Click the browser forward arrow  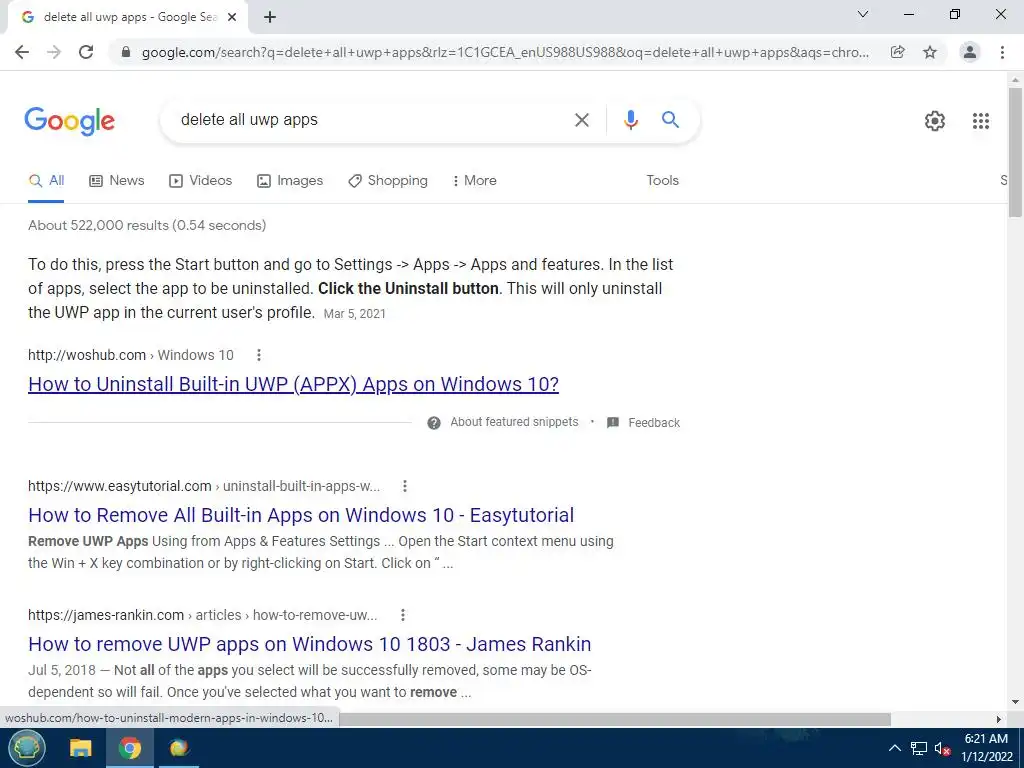pyautogui.click(x=54, y=52)
